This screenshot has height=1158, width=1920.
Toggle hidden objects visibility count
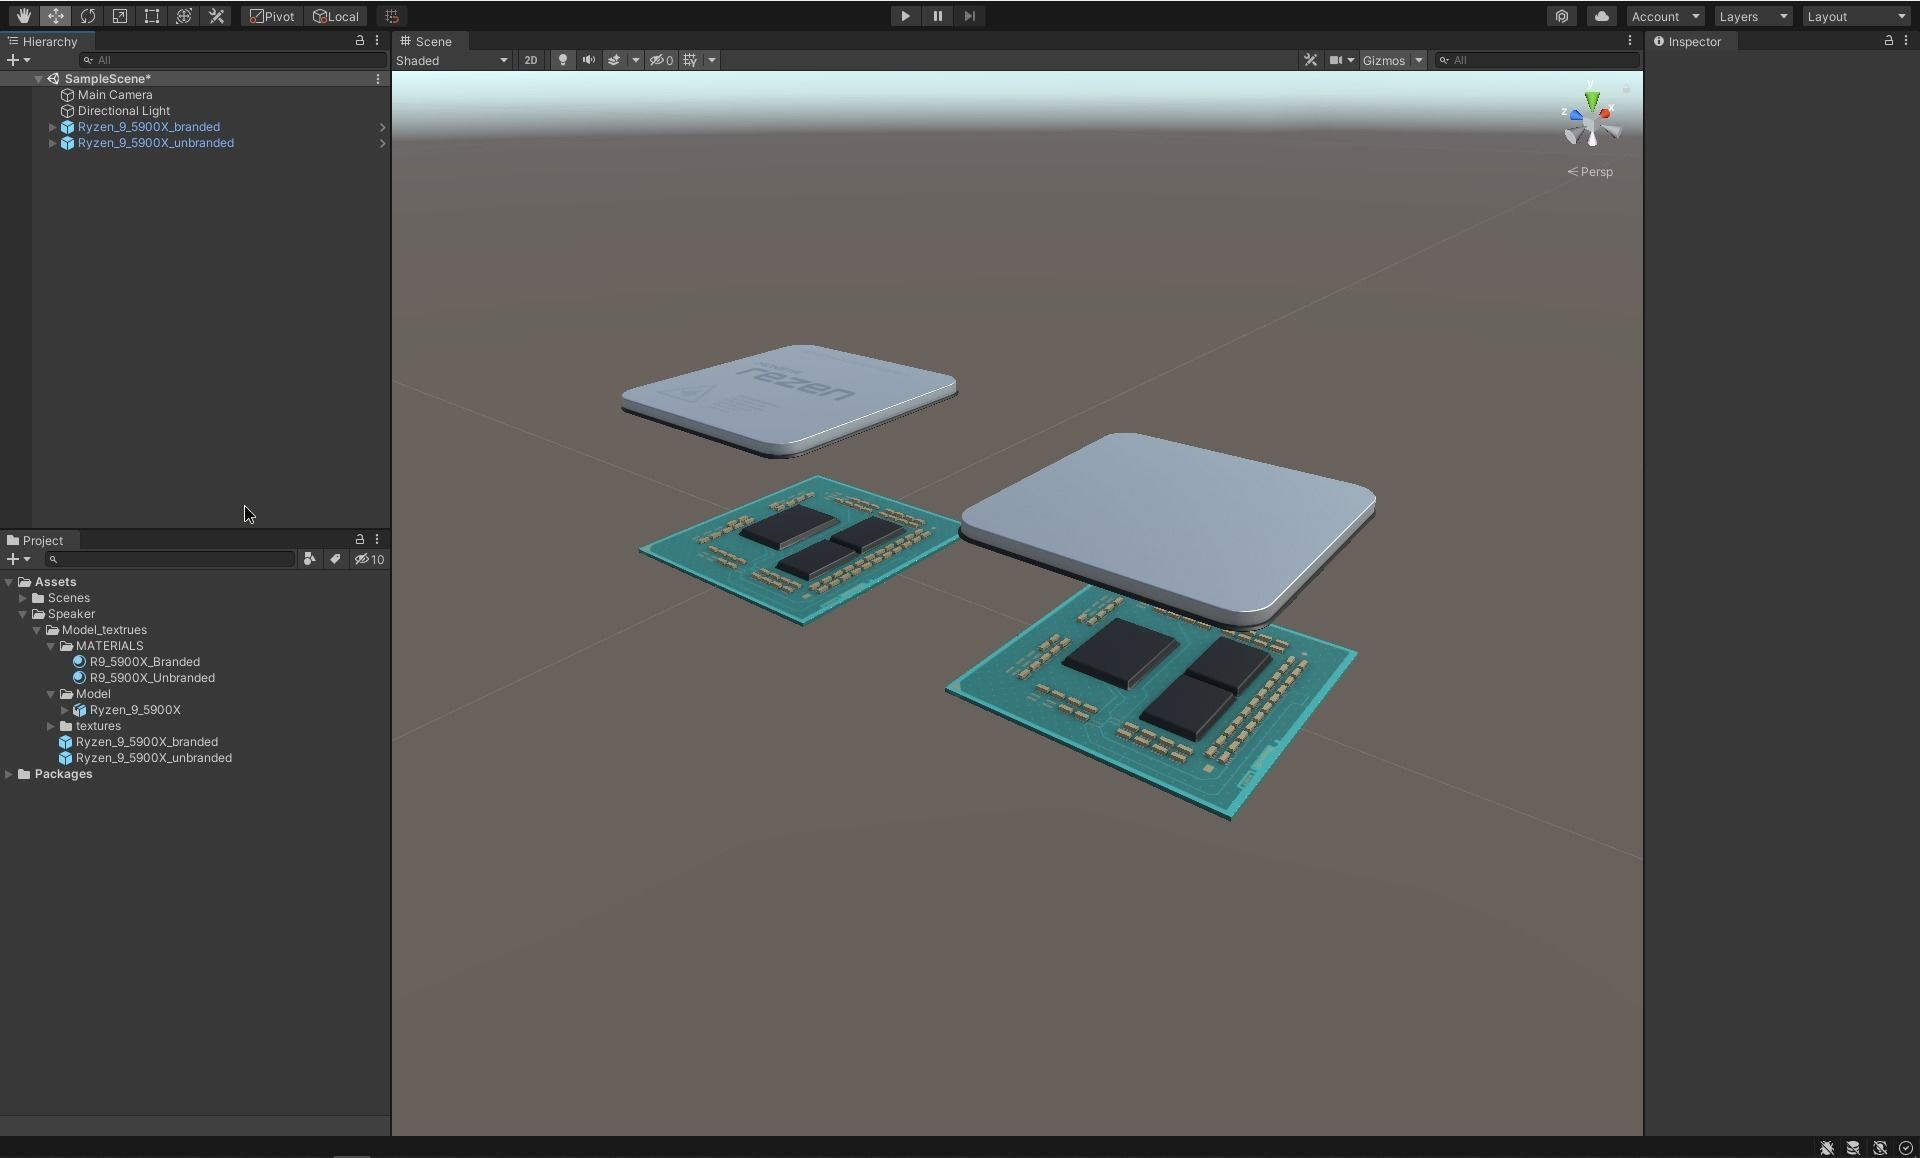(661, 60)
